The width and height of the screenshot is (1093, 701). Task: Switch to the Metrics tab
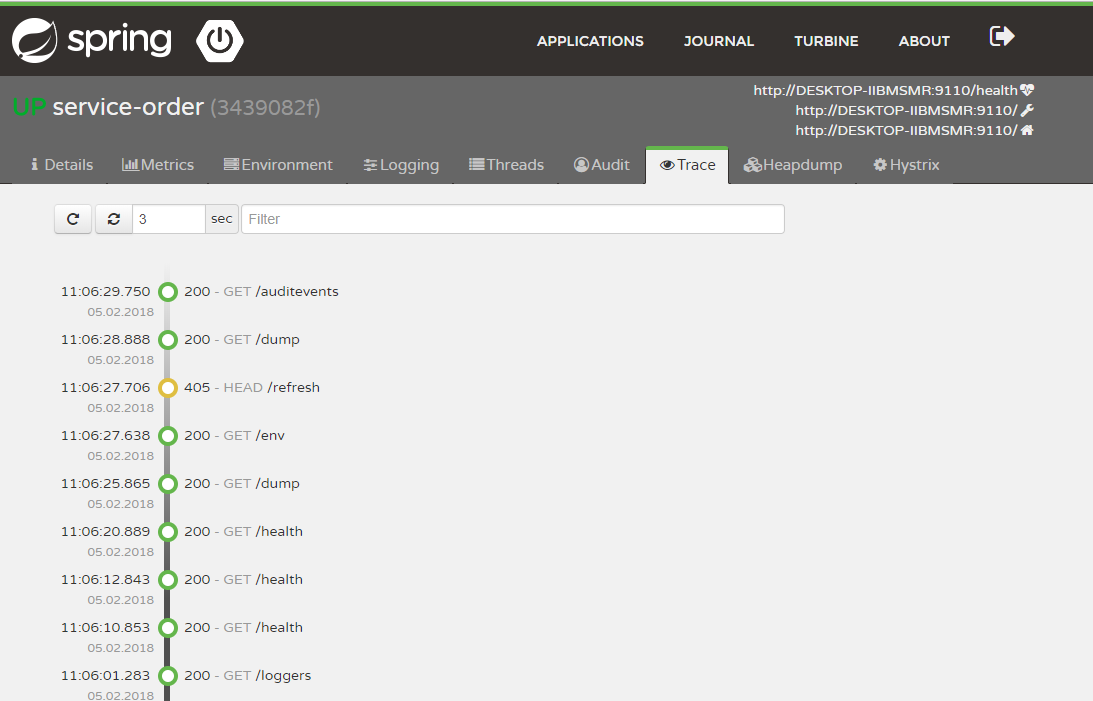(158, 165)
